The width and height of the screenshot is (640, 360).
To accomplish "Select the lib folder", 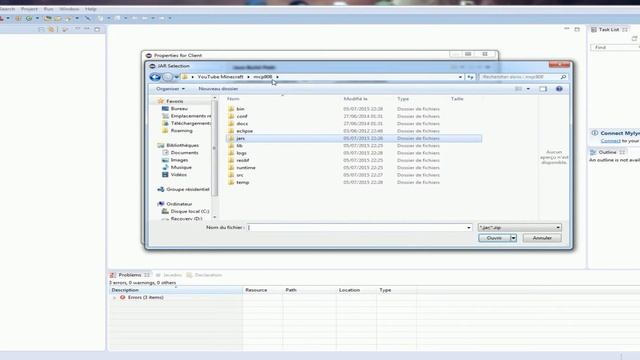I will point(239,146).
